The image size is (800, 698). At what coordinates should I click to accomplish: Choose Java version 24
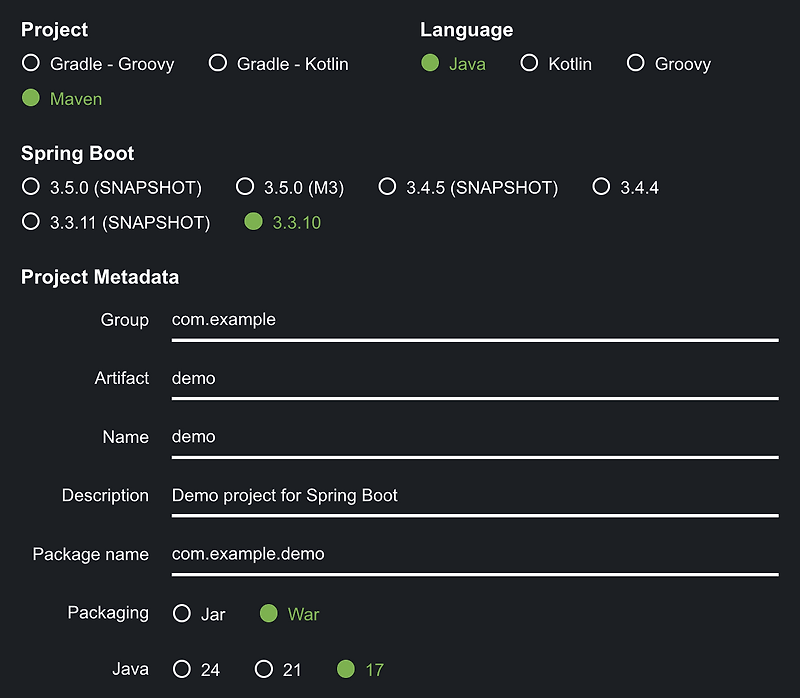tap(181, 669)
